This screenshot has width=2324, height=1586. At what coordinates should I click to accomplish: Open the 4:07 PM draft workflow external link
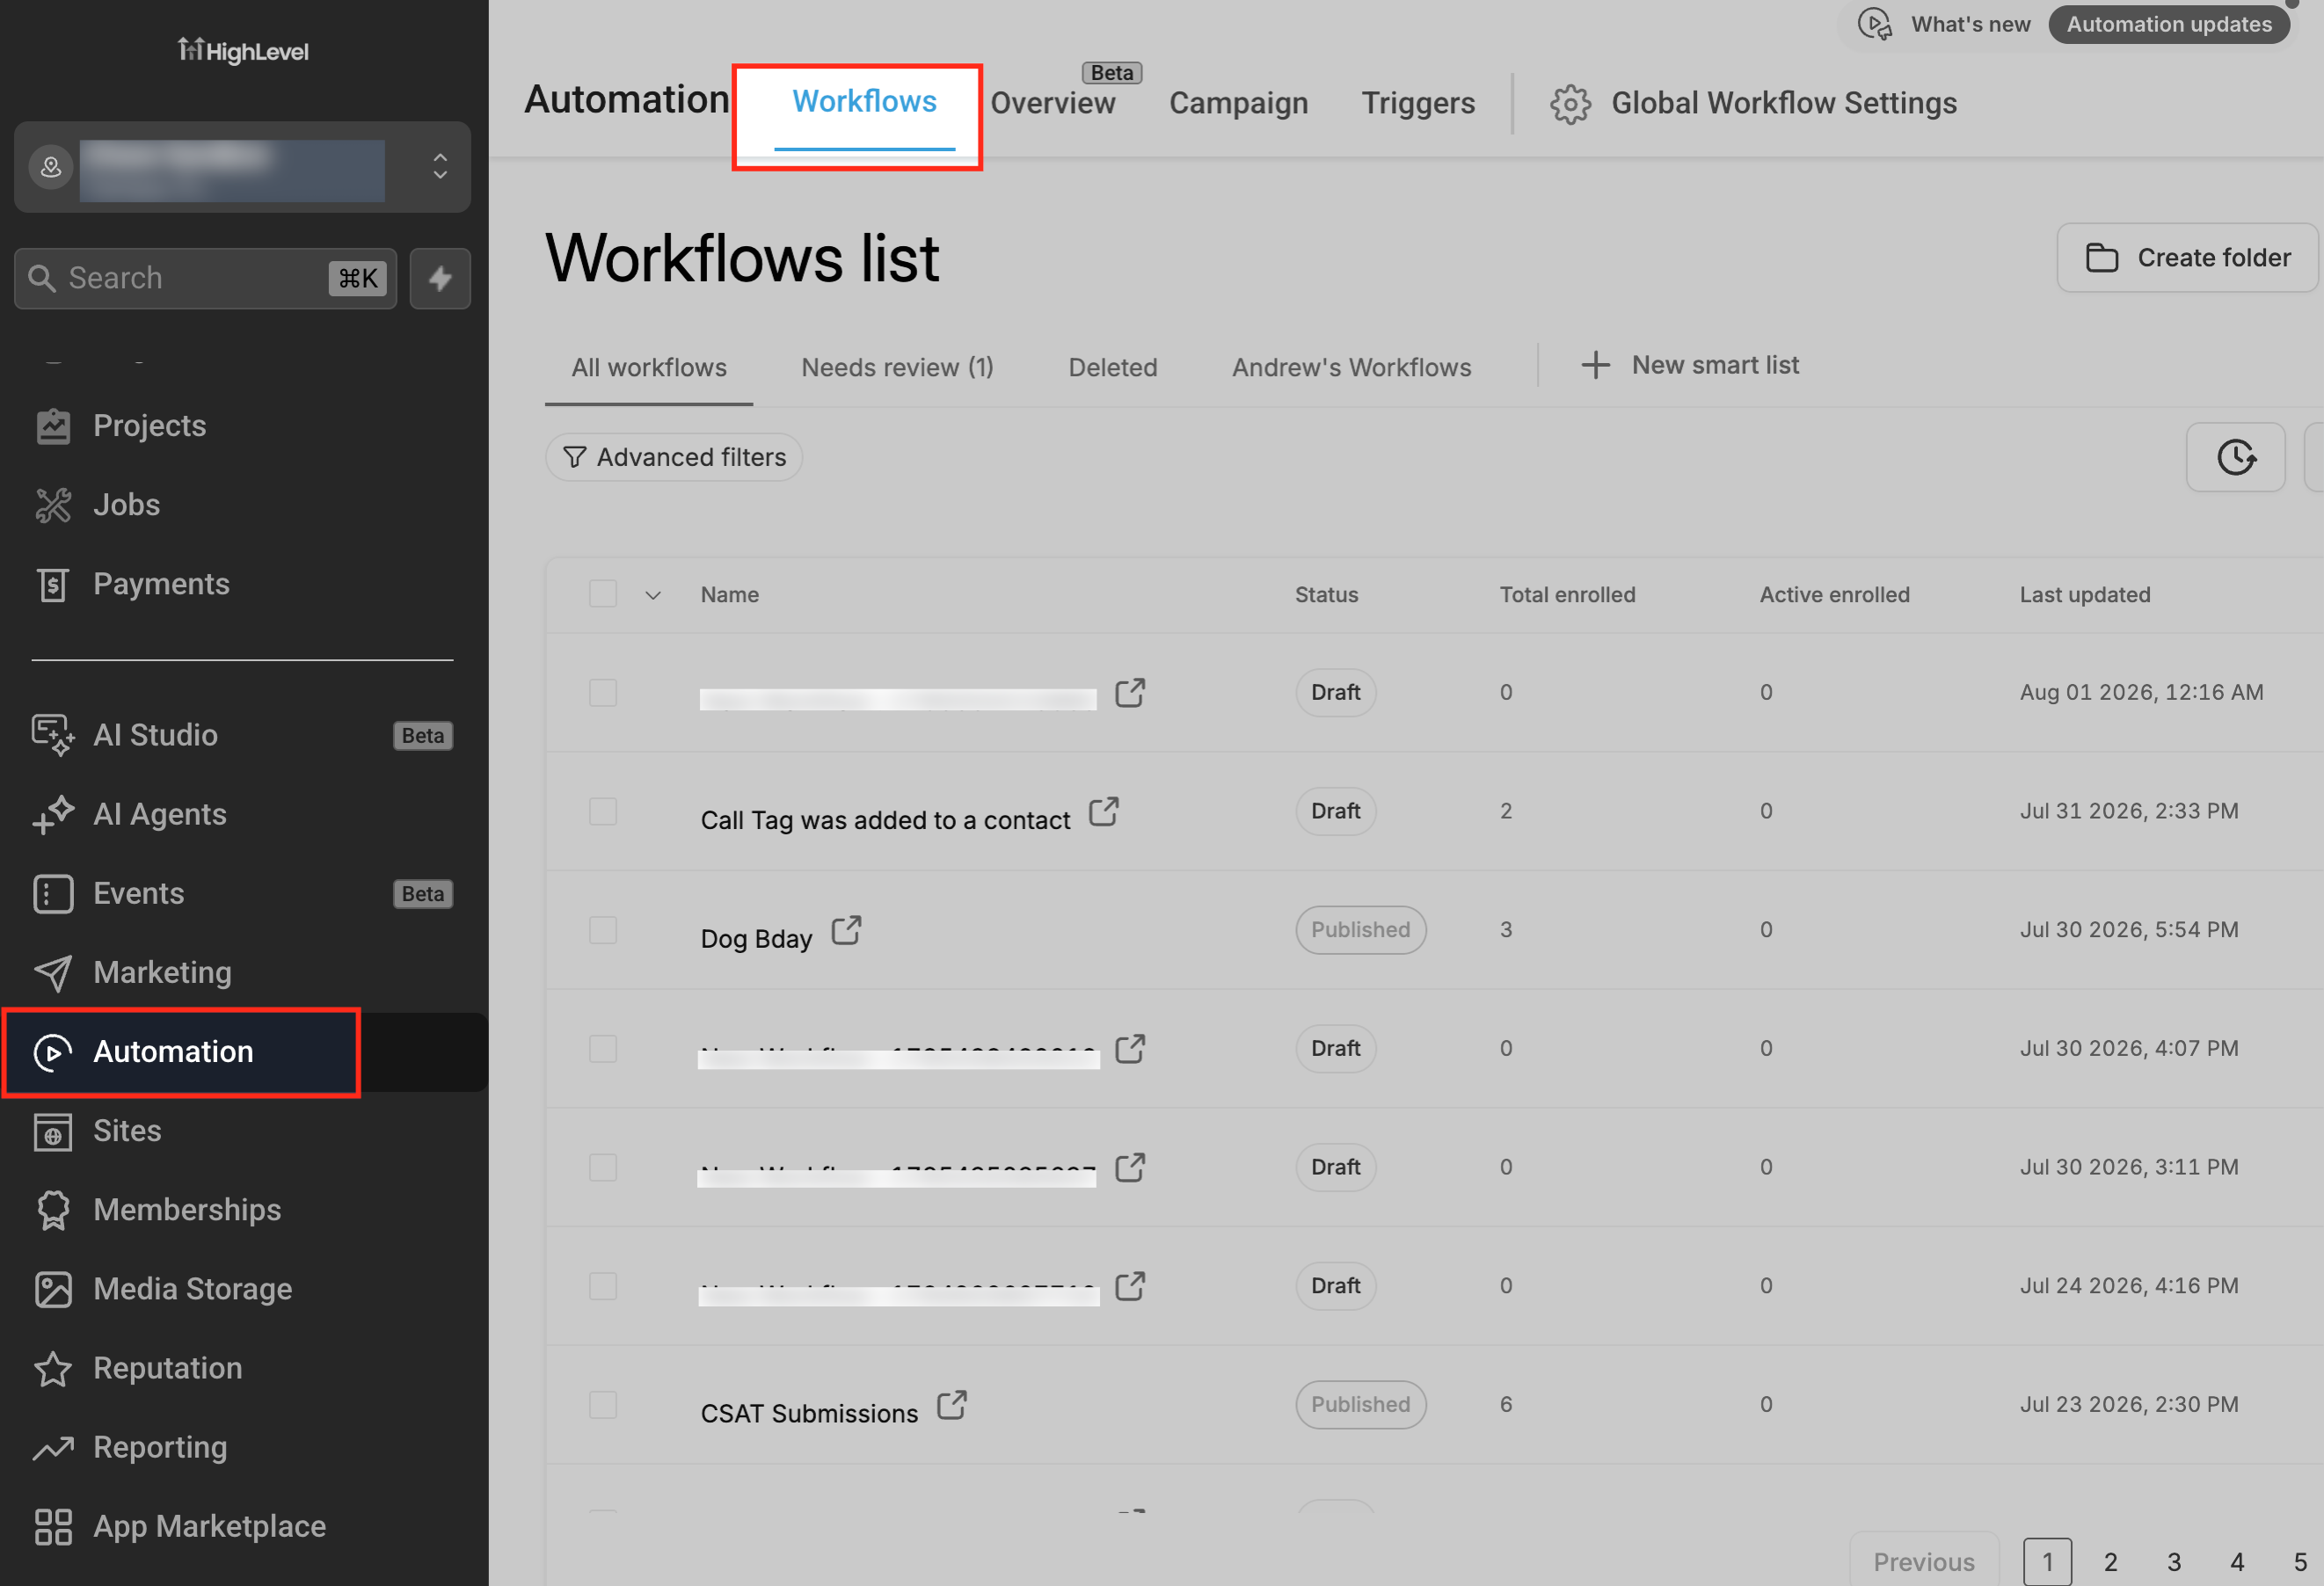click(1130, 1048)
